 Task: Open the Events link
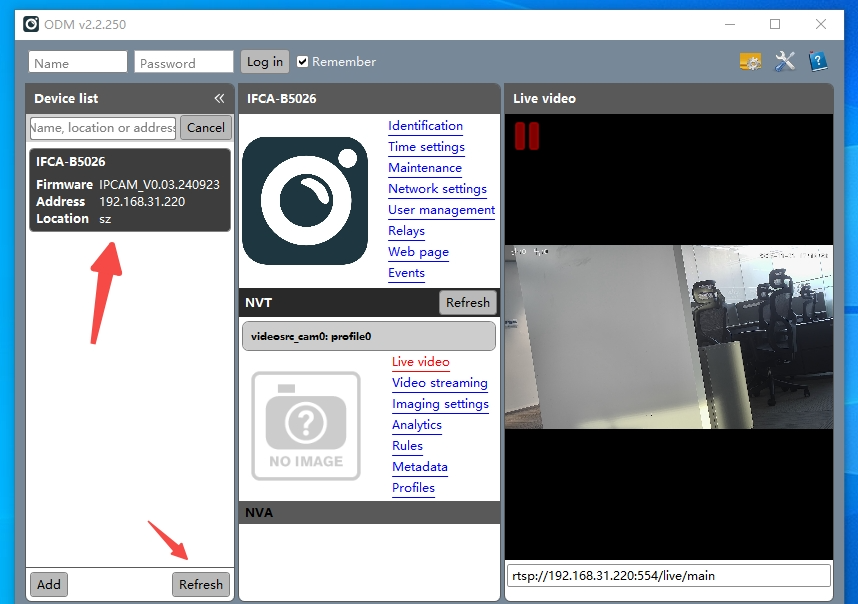406,273
